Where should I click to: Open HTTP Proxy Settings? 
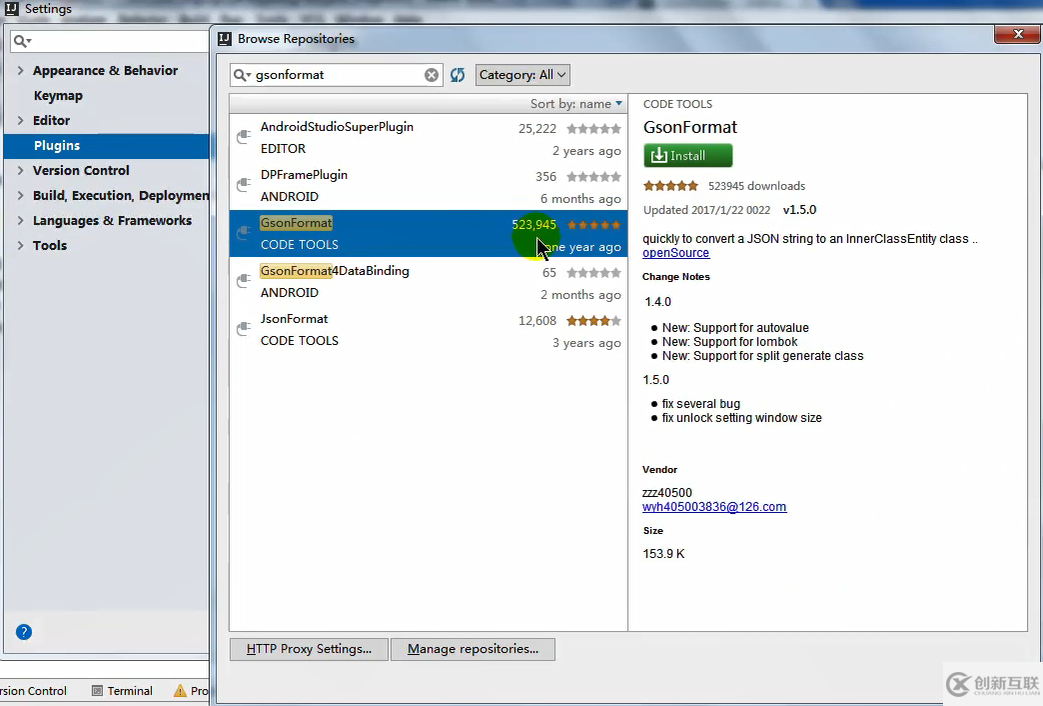click(309, 649)
